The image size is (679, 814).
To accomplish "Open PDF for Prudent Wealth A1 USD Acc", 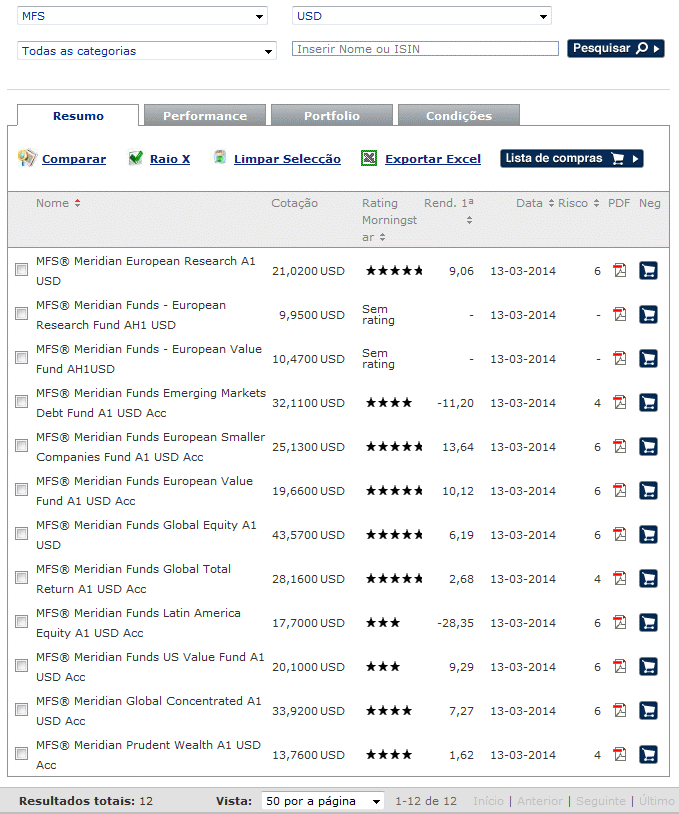I will click(x=619, y=754).
